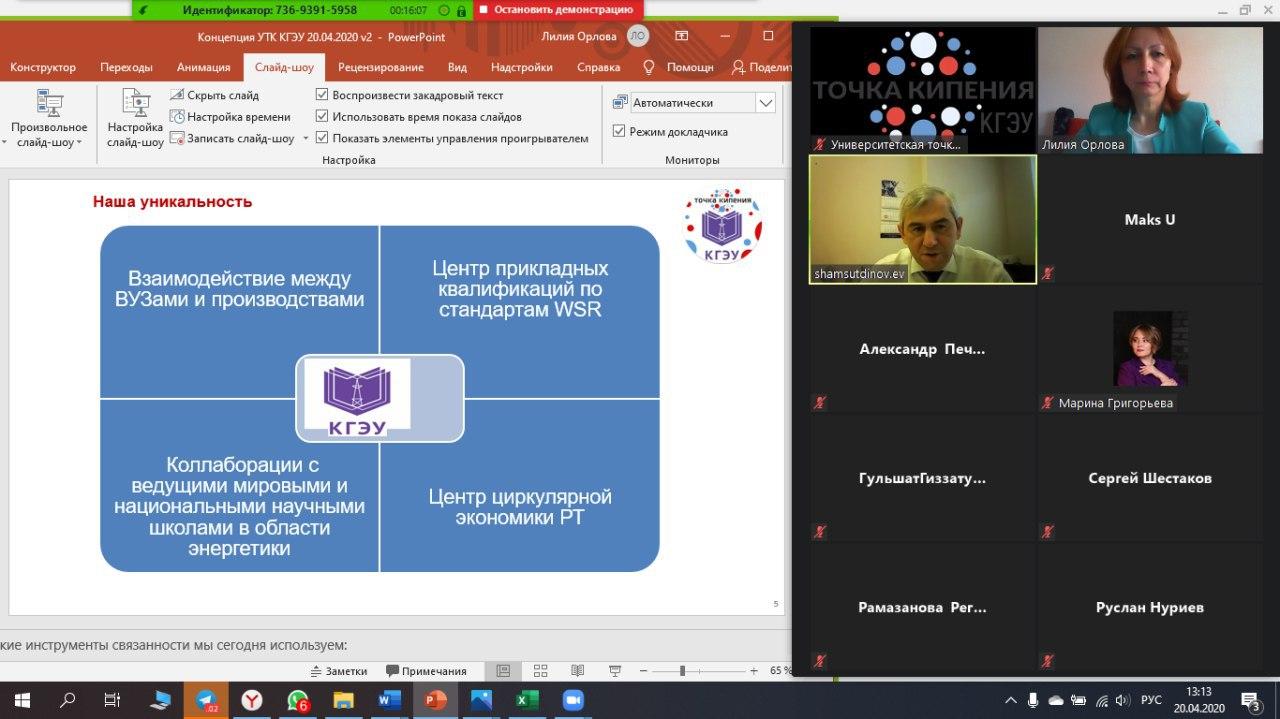The height and width of the screenshot is (719, 1280).
Task: Open Zoom app from the taskbar
Action: pyautogui.click(x=572, y=700)
